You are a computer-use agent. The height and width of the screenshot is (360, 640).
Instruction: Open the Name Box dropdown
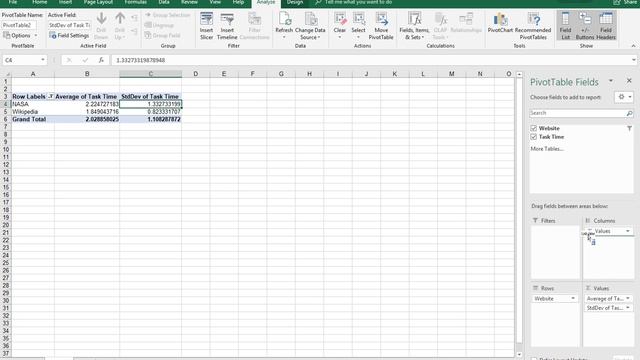[x=42, y=60]
